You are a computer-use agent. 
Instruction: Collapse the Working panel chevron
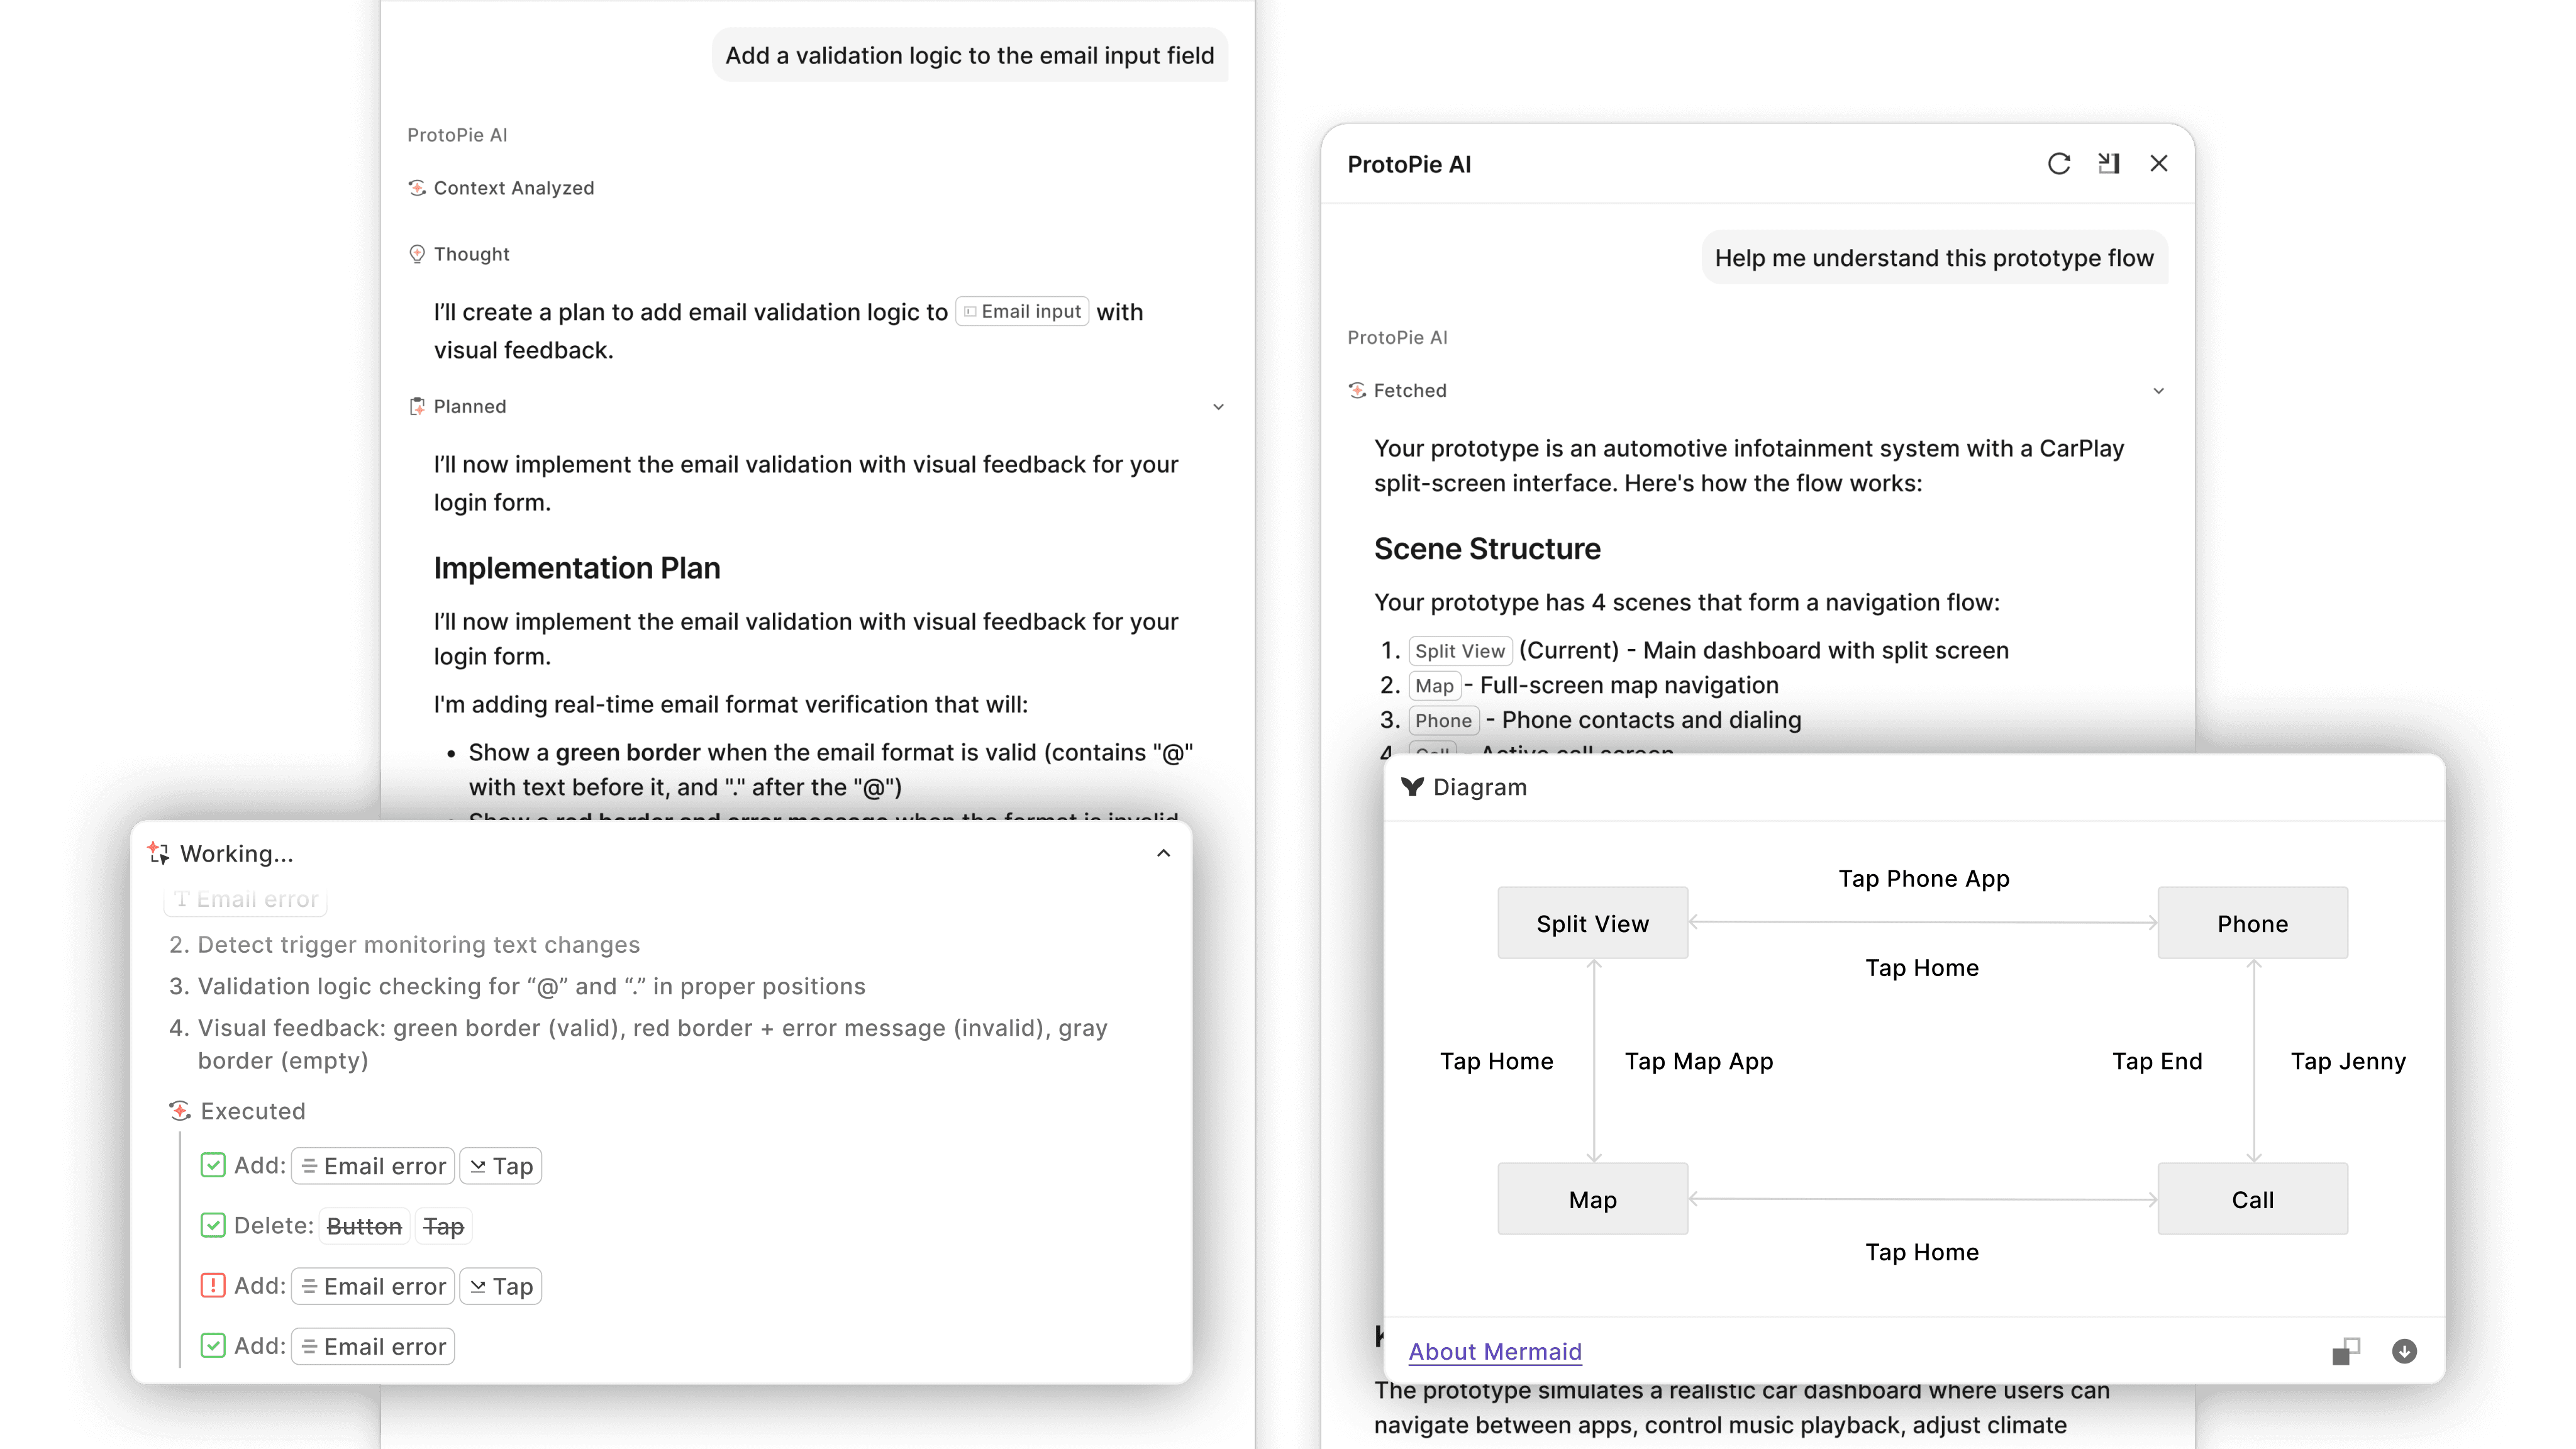pyautogui.click(x=1163, y=853)
